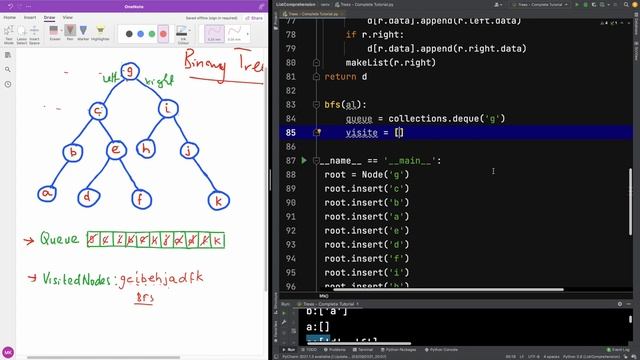
Task: Click the Saved offline sign in message
Action: [211, 18]
